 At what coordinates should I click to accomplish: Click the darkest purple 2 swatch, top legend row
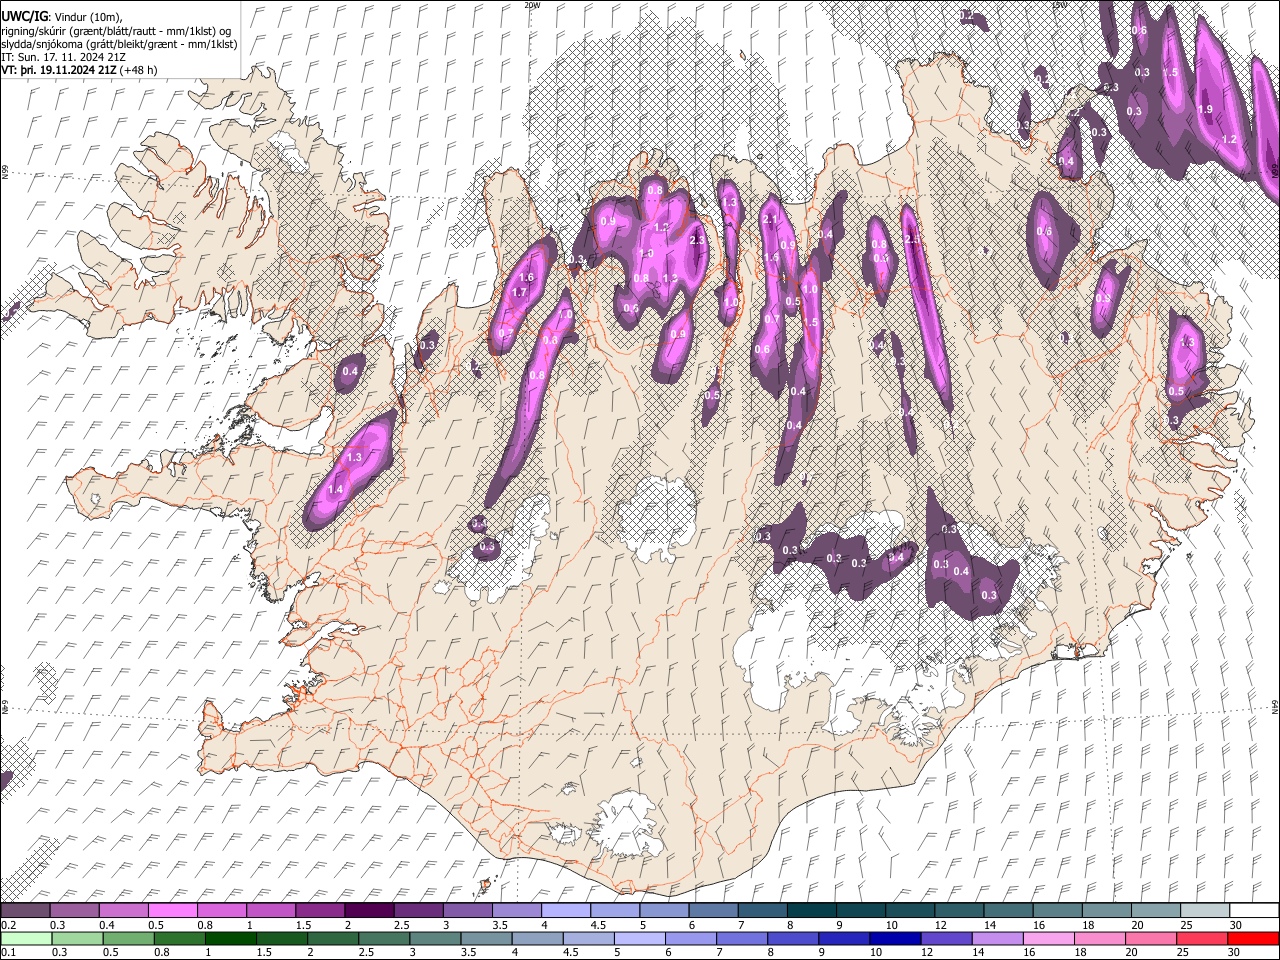tap(369, 910)
